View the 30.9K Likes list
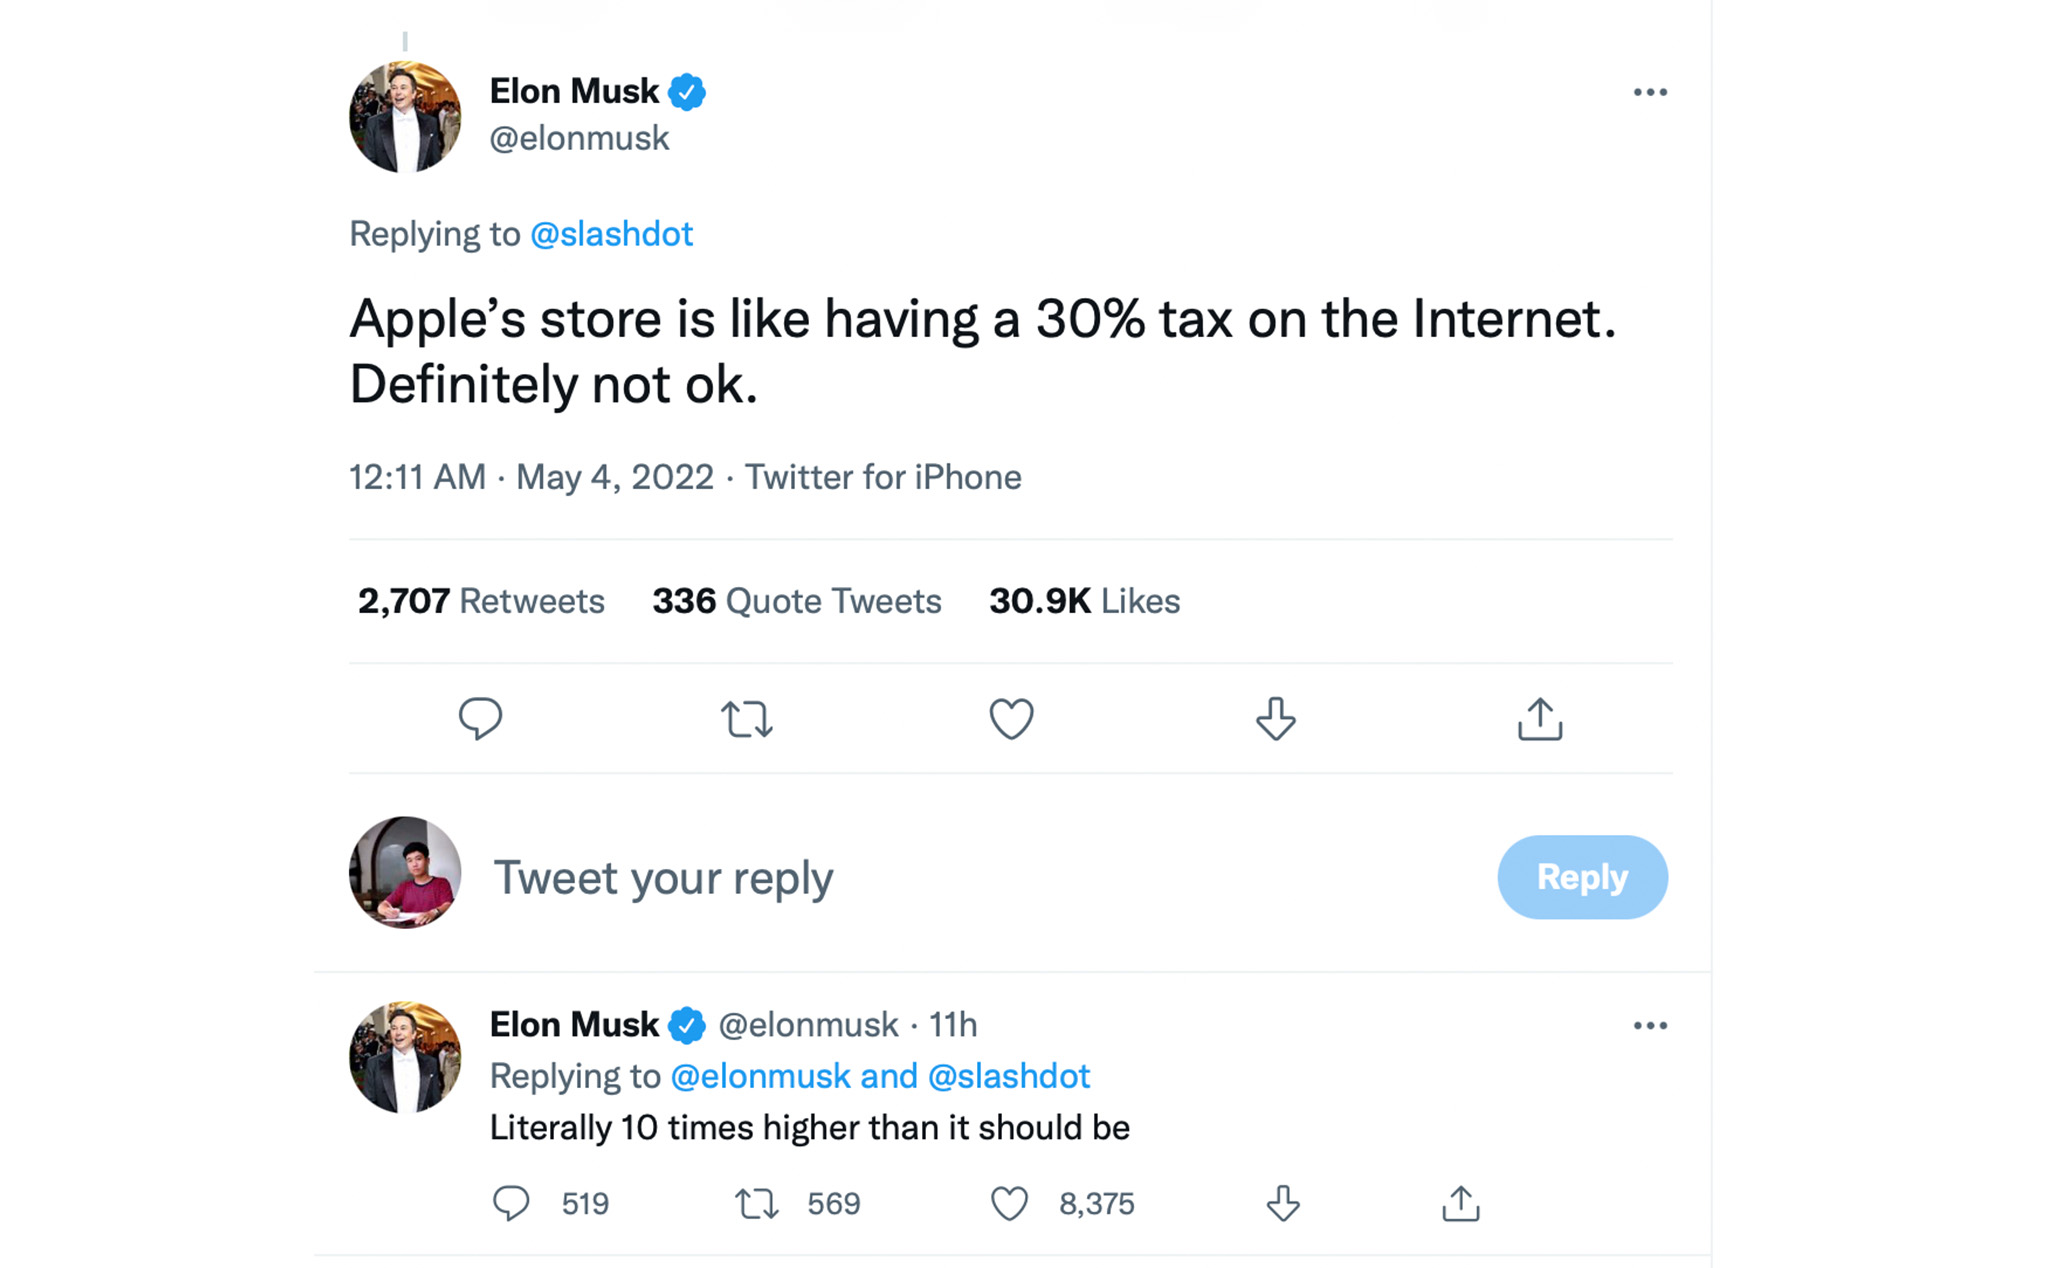 (x=1084, y=600)
